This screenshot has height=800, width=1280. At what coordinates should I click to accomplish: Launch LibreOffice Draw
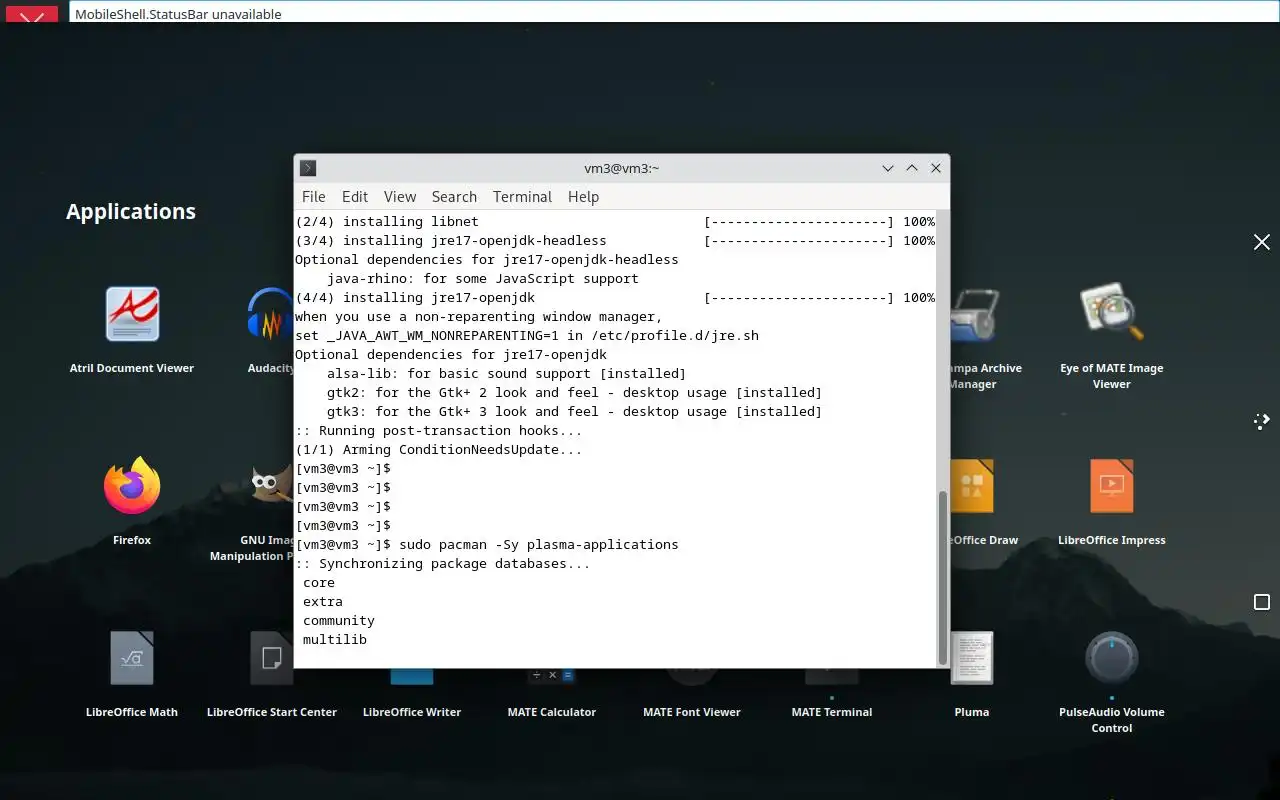pyautogui.click(x=972, y=486)
